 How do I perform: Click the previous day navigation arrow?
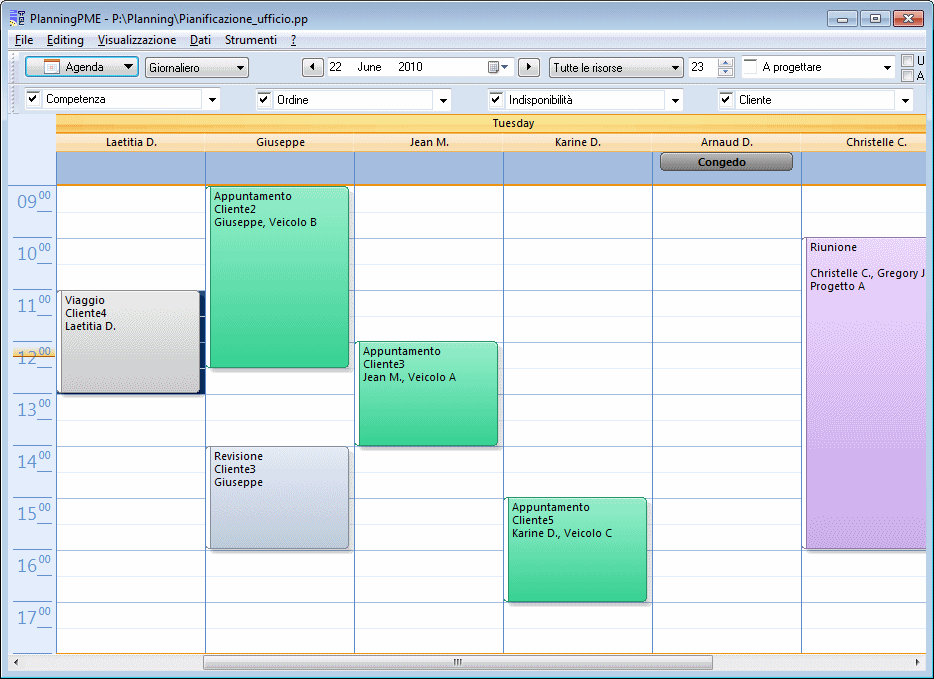point(313,67)
